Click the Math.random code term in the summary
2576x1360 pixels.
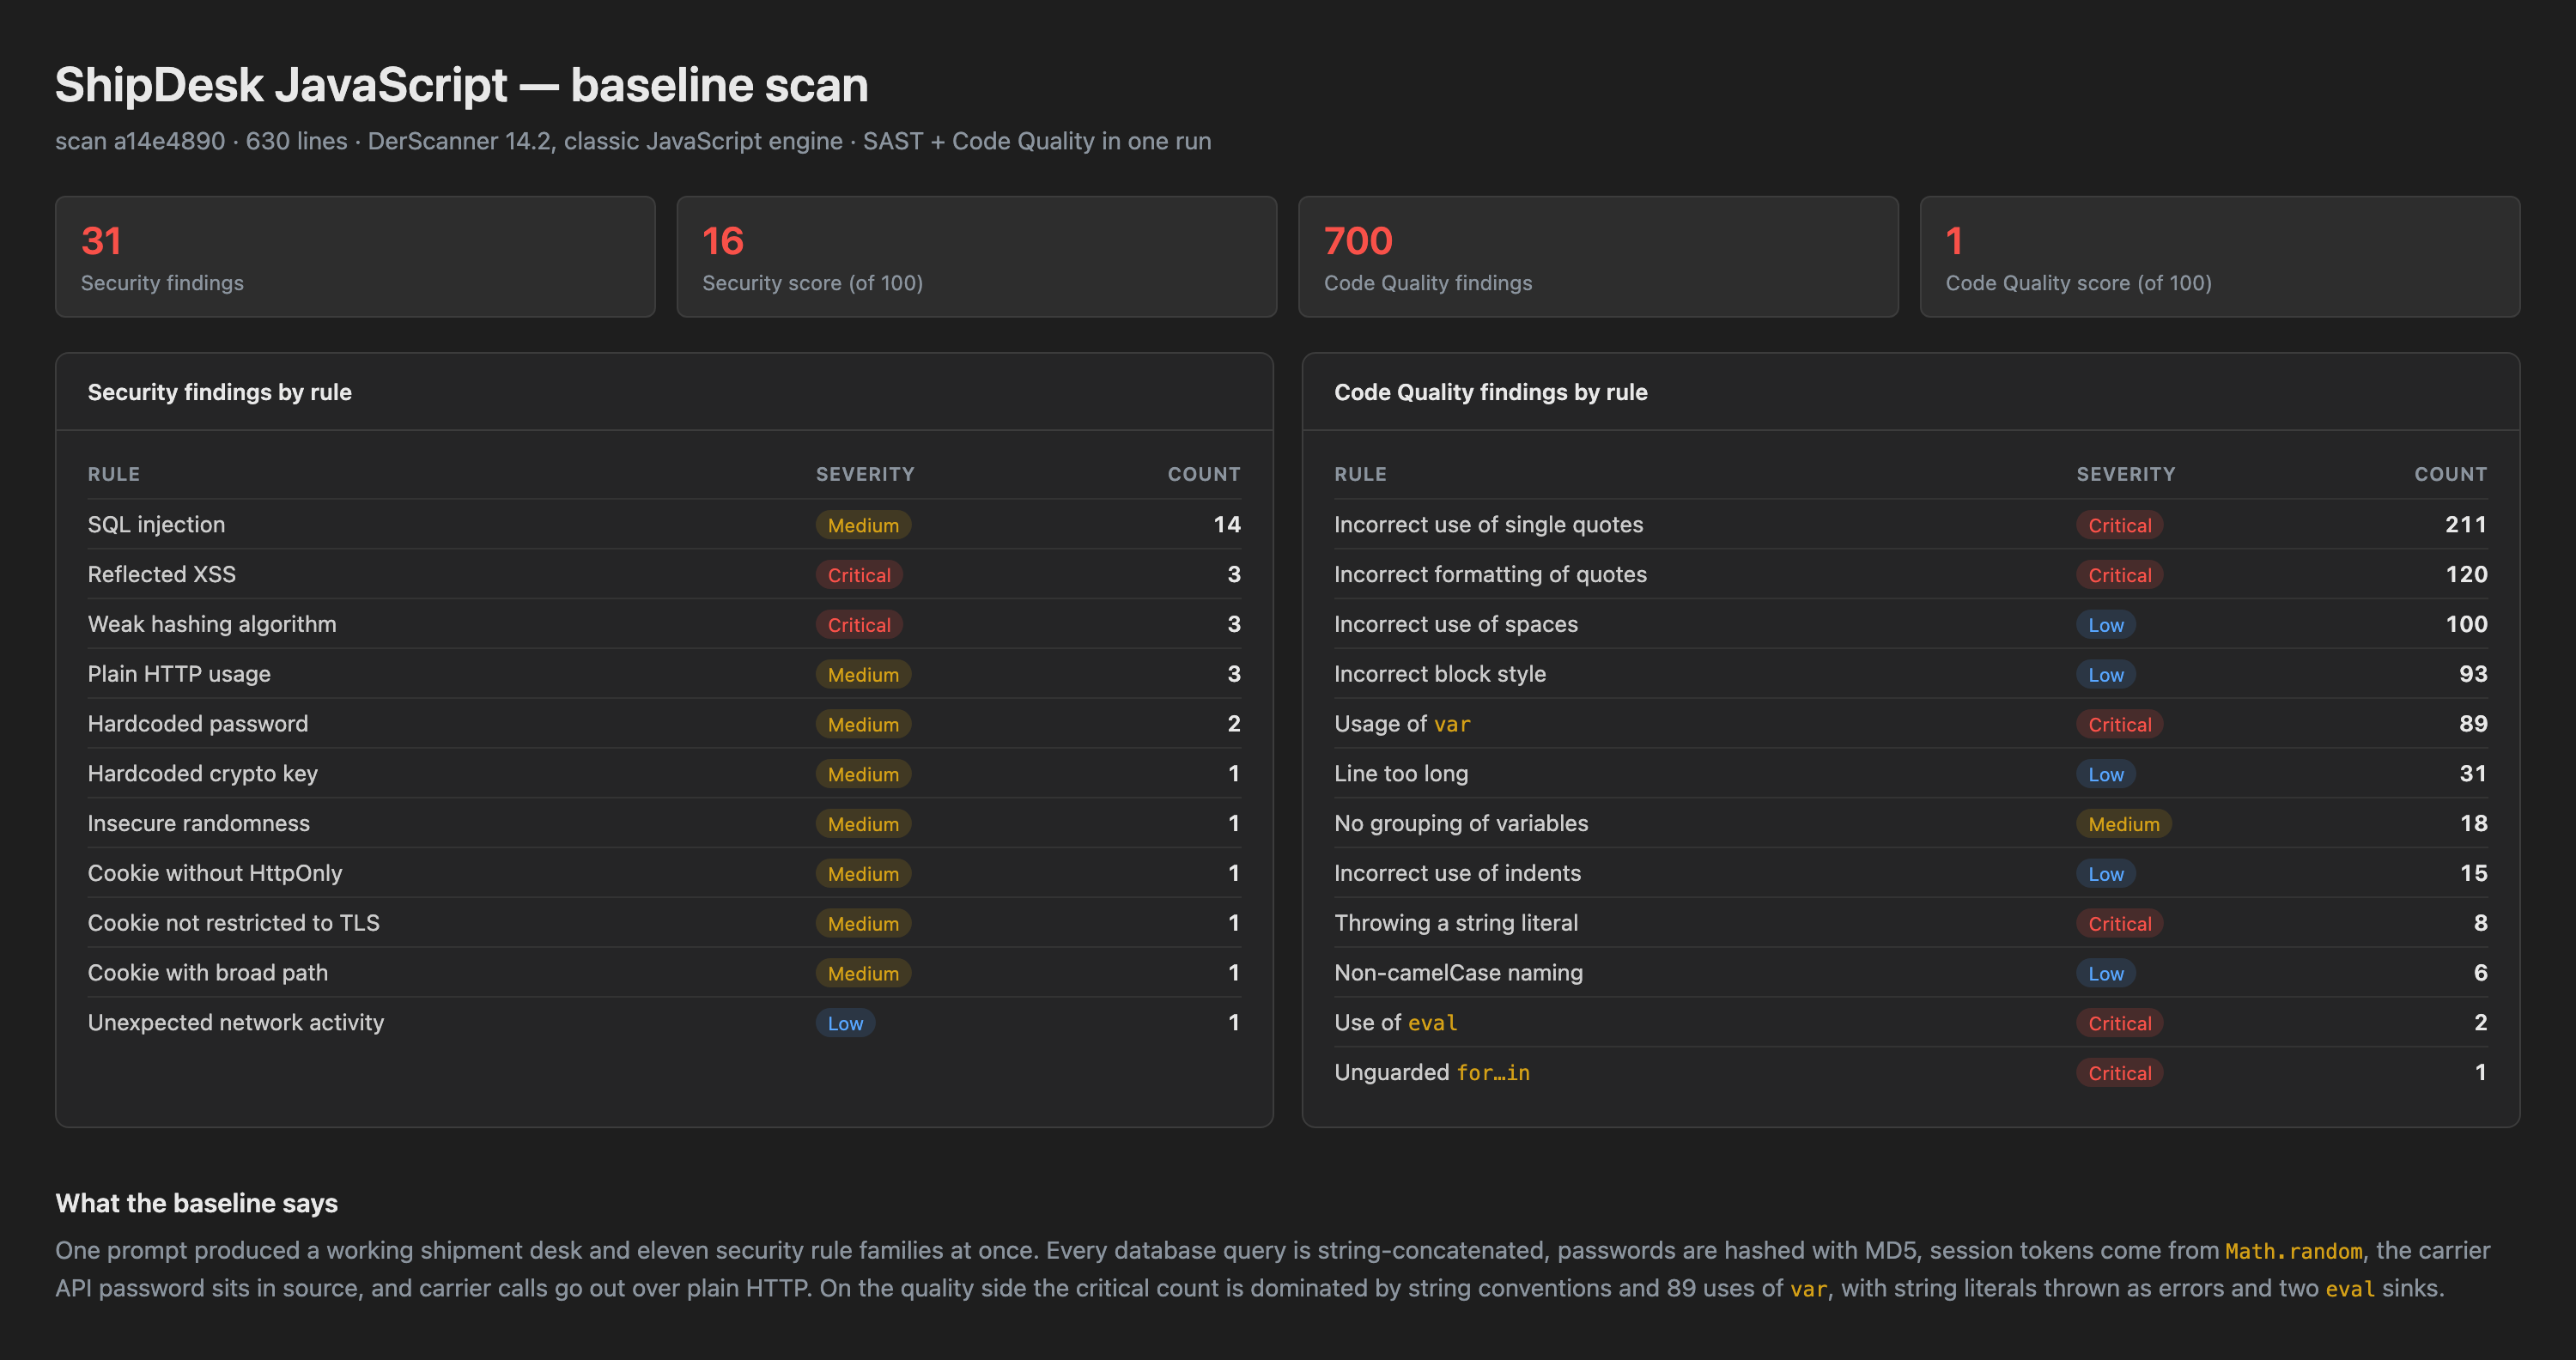tap(2293, 1251)
